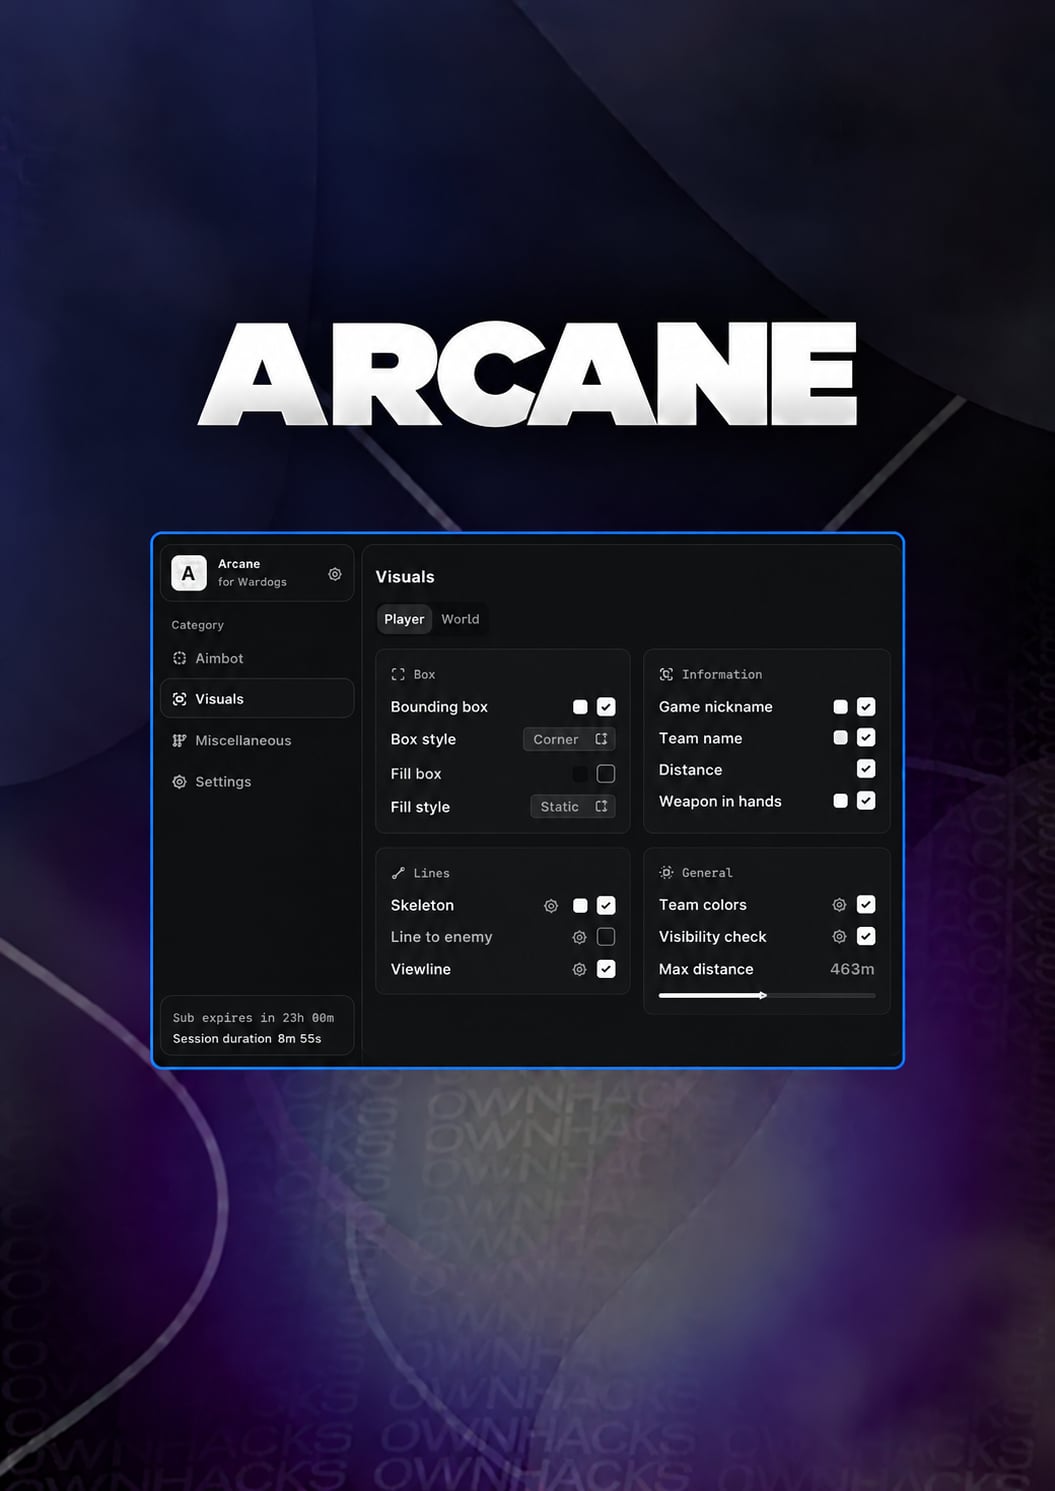Pick the Skeleton color swatch

580,906
